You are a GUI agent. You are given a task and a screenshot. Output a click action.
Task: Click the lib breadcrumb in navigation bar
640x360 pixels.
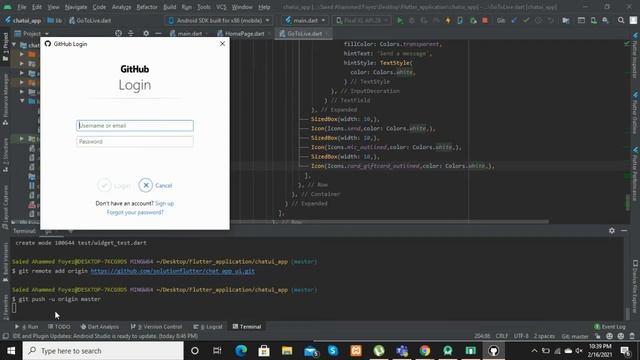point(55,20)
